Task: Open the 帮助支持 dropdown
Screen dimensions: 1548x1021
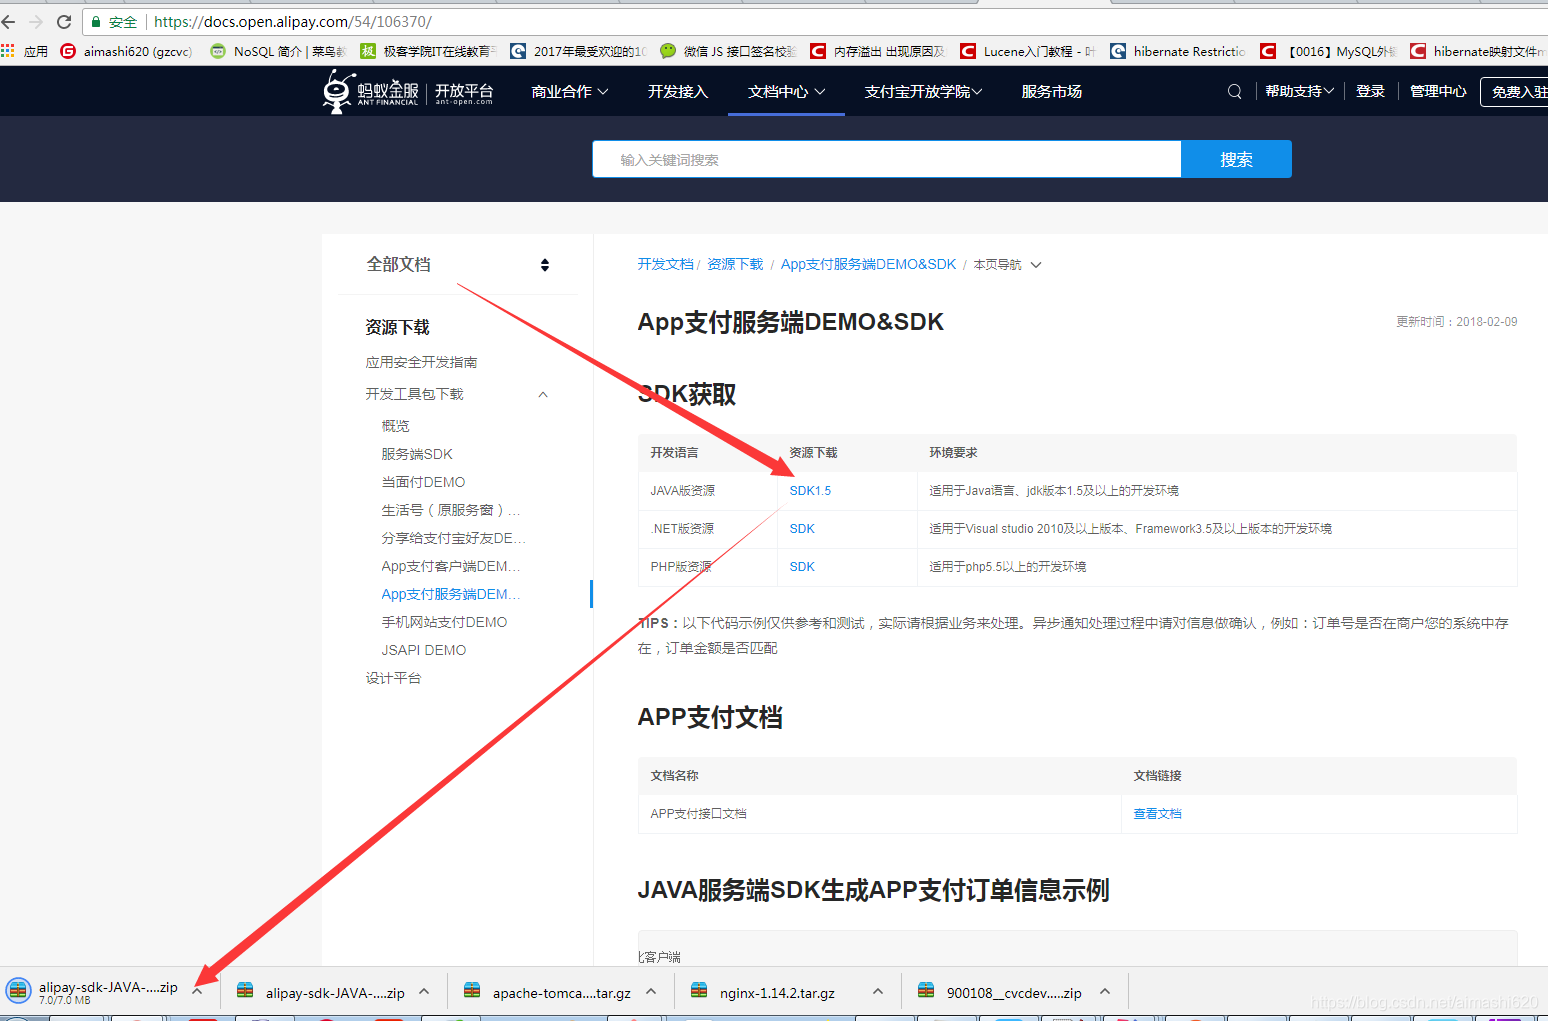Action: 1300,91
